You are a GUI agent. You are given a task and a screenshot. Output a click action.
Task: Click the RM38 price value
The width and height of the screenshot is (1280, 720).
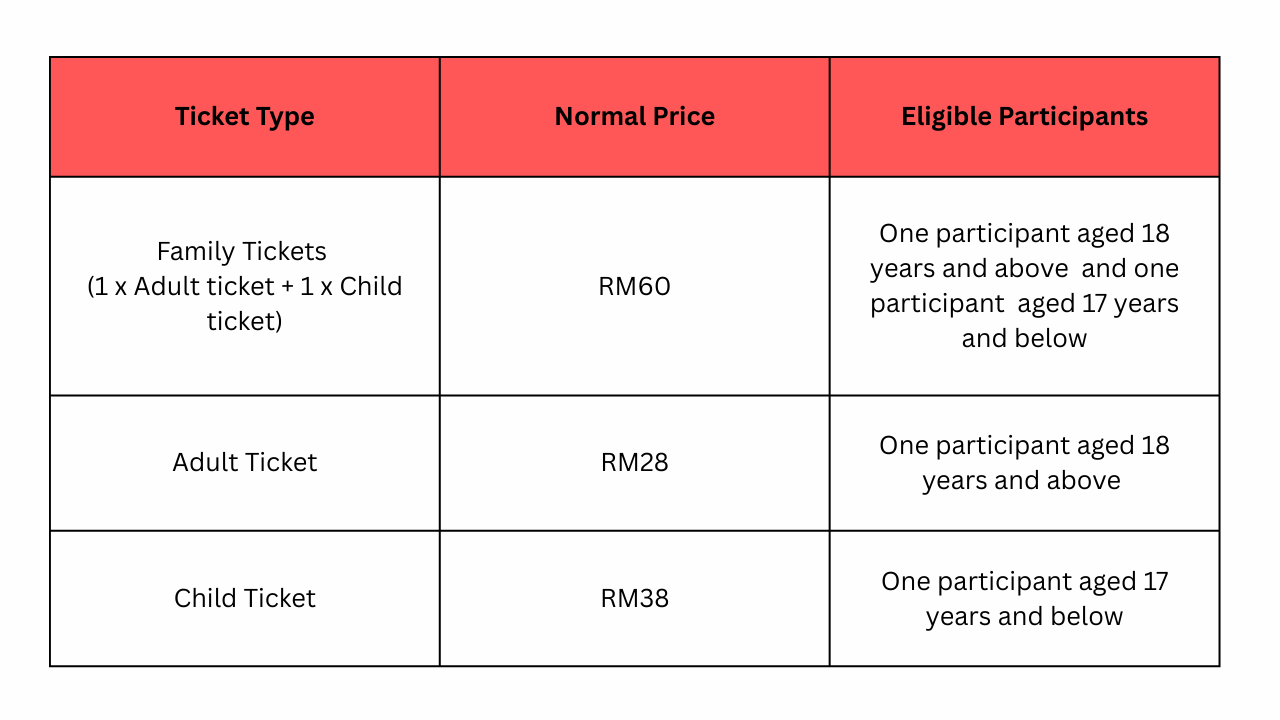pyautogui.click(x=635, y=598)
